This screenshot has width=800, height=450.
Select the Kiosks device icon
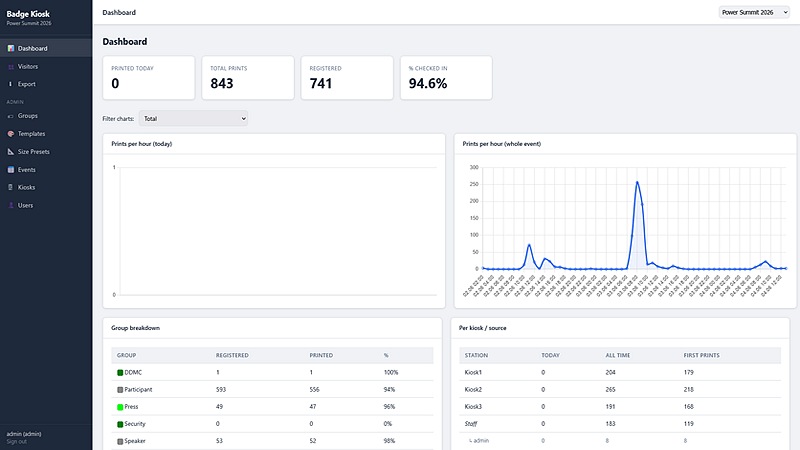pos(11,187)
